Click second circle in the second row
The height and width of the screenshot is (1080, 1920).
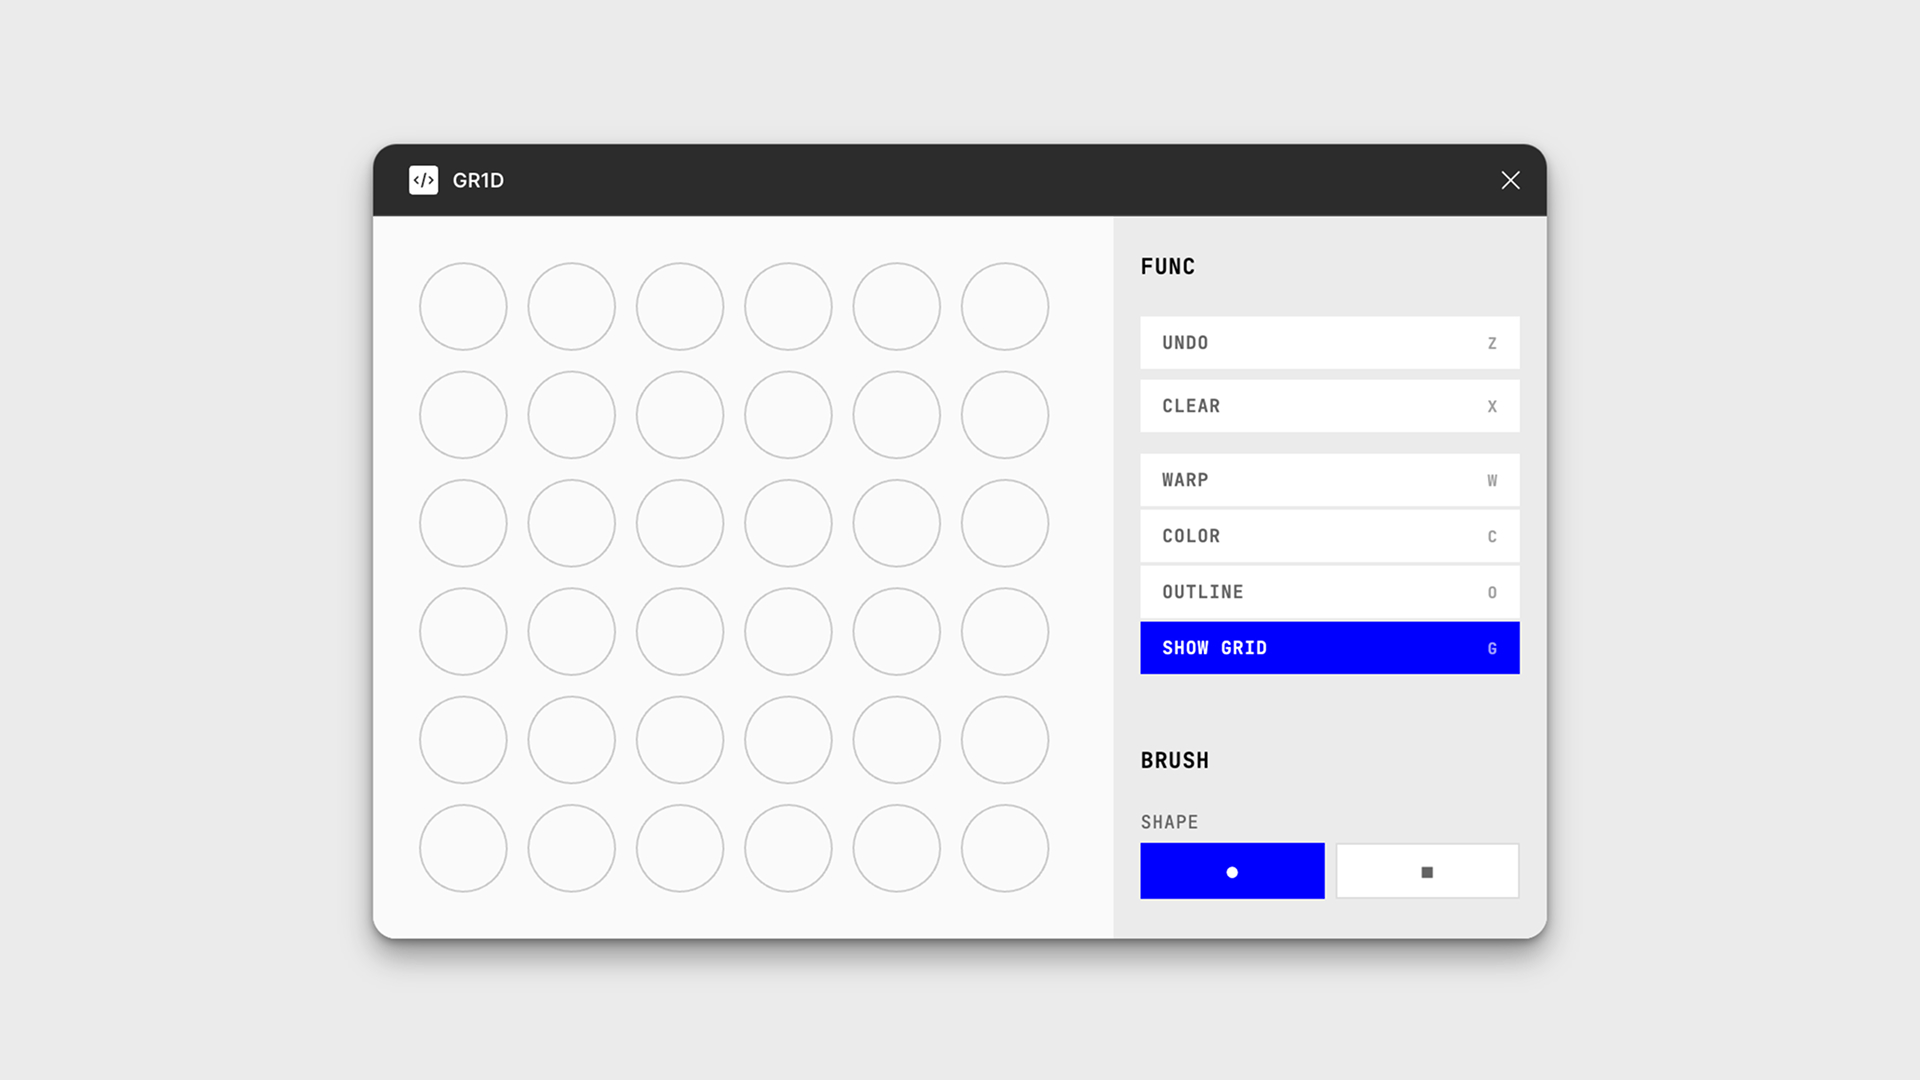[571, 415]
